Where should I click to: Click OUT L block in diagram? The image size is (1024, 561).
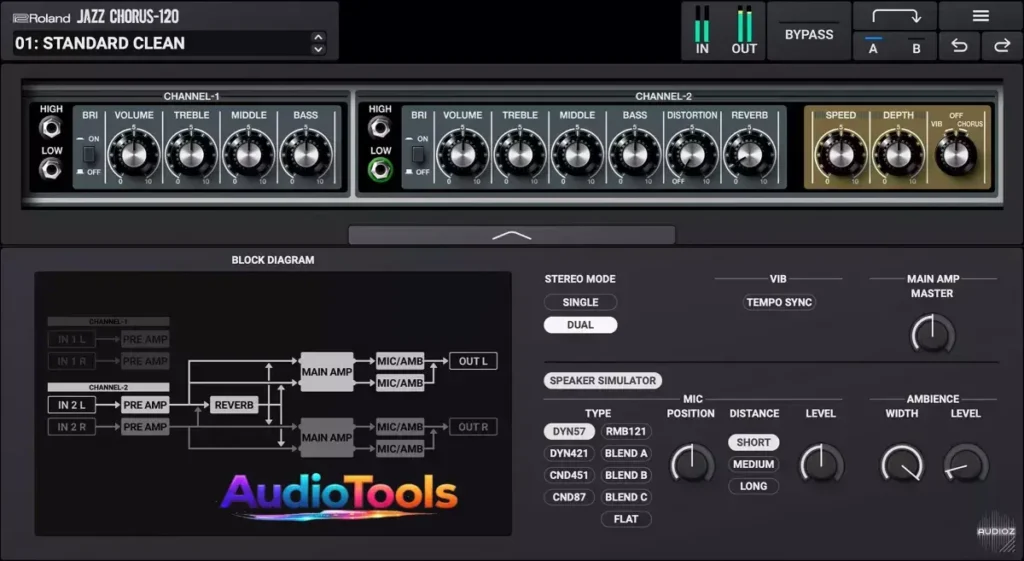point(473,361)
